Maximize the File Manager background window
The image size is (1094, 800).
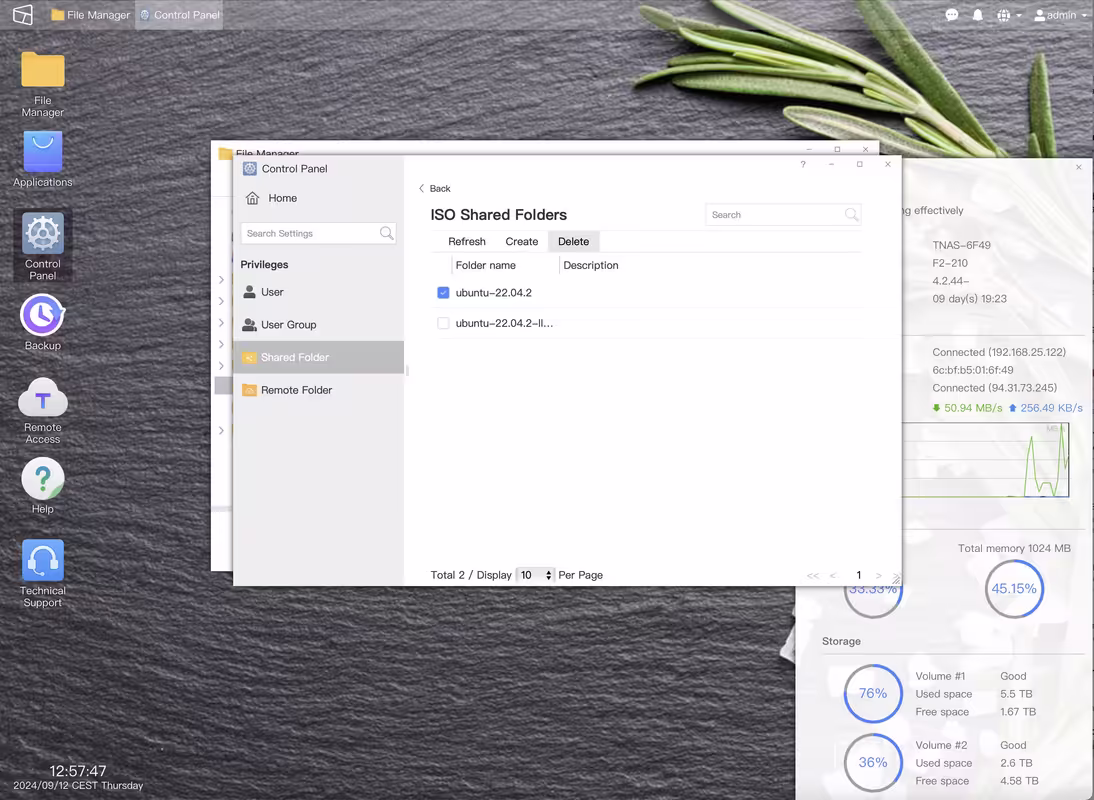[x=837, y=149]
